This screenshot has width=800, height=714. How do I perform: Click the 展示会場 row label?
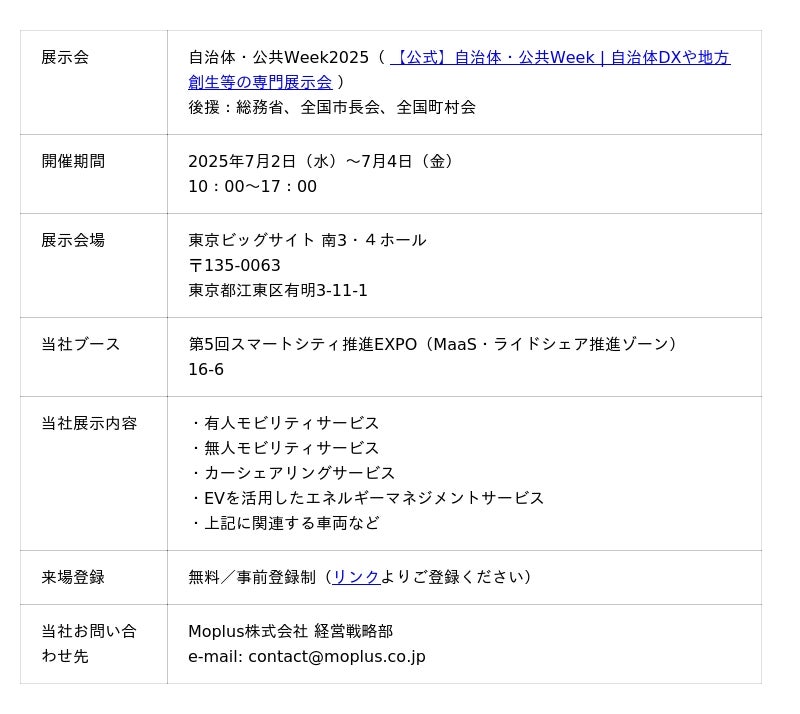coord(73,240)
